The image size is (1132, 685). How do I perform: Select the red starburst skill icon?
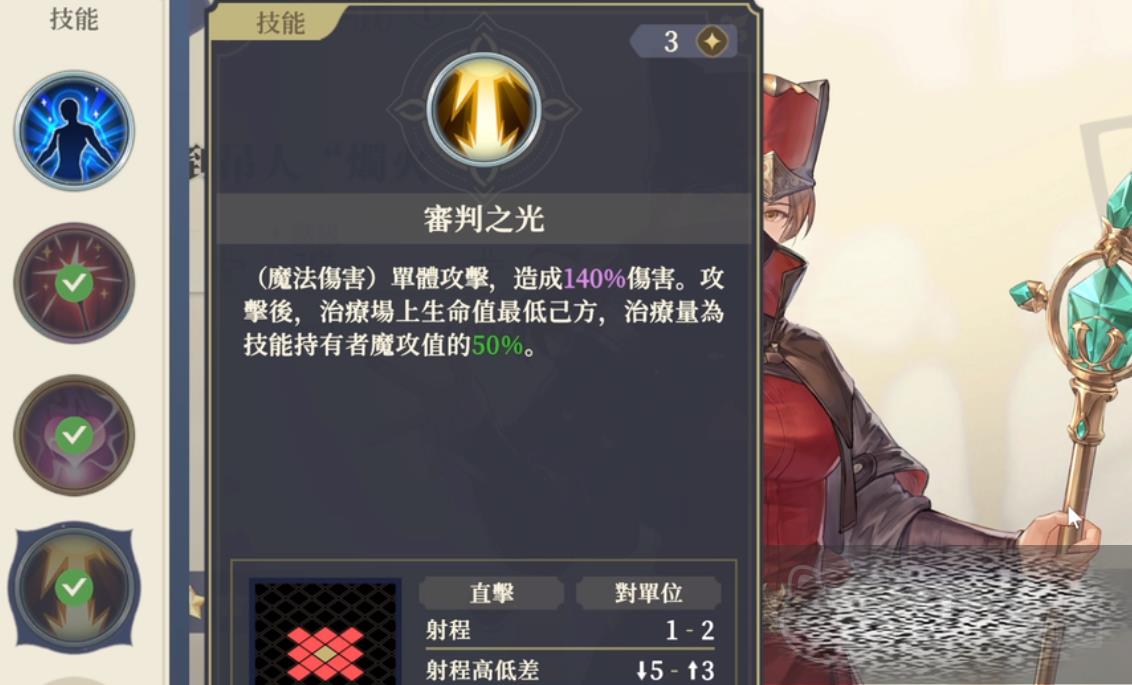[x=74, y=283]
